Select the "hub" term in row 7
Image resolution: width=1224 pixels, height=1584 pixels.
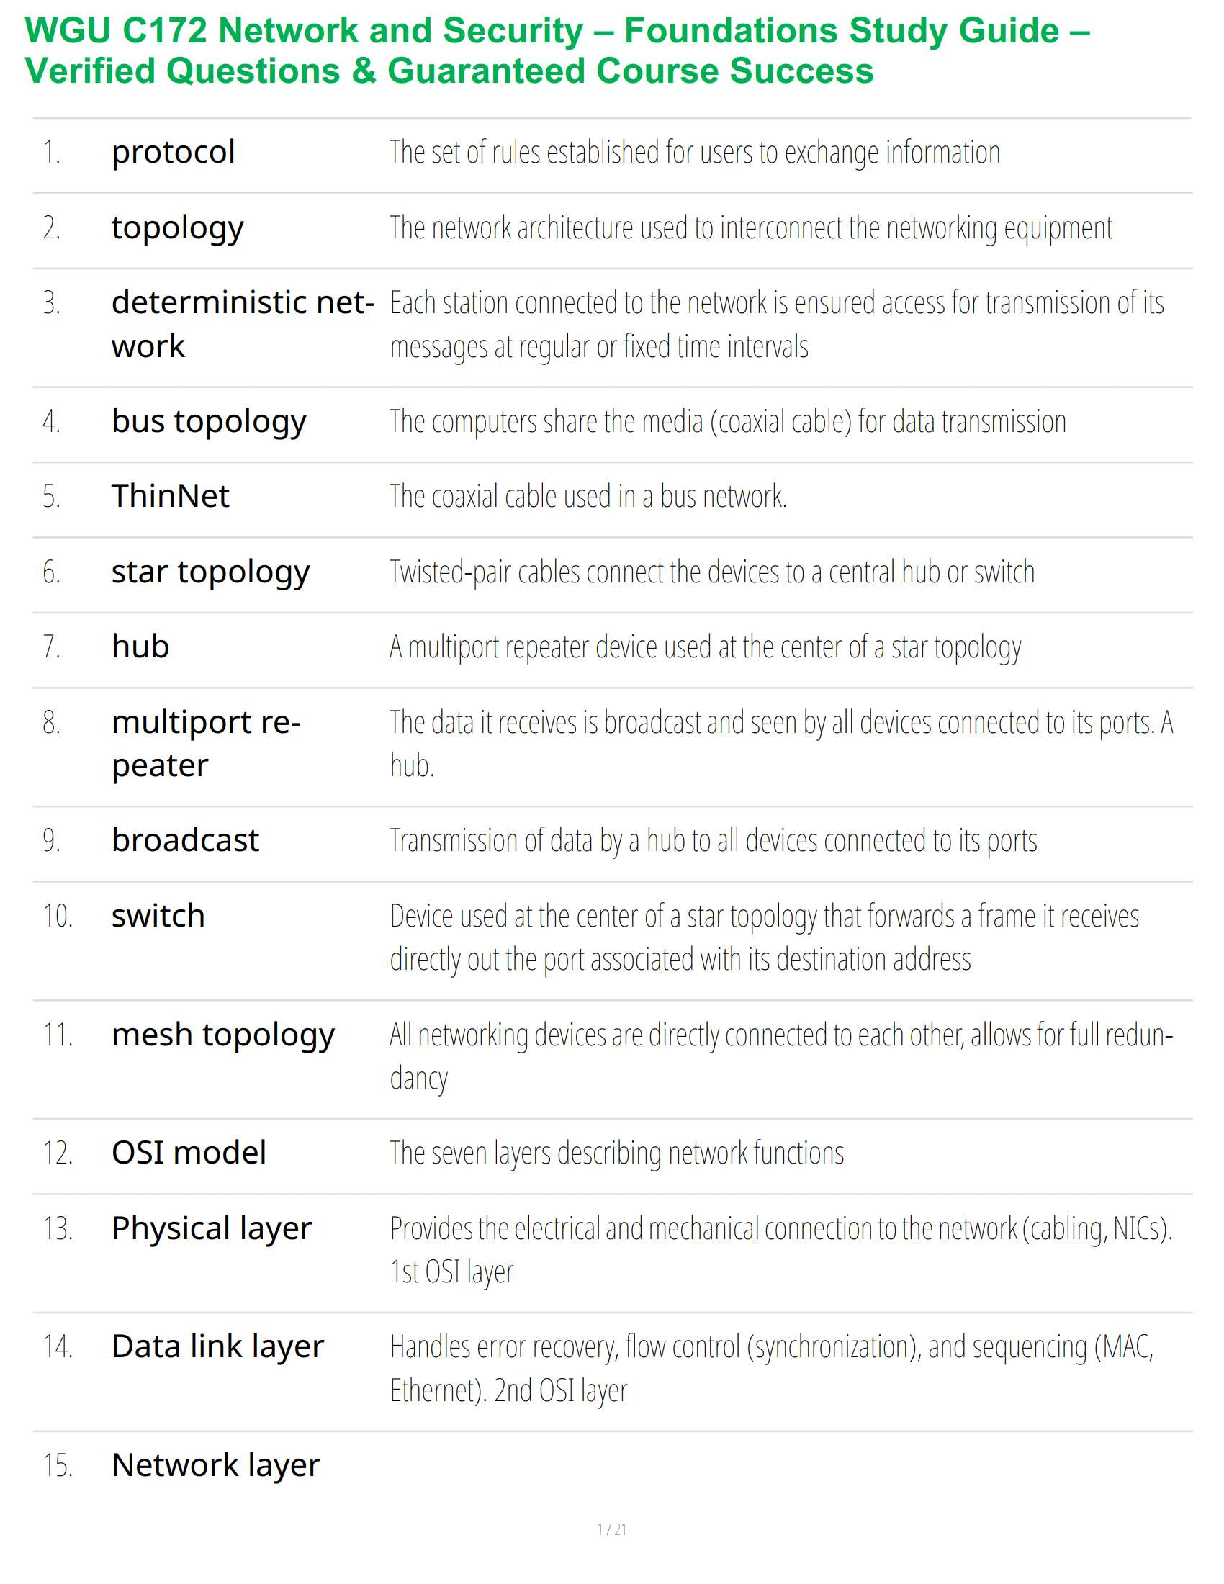click(x=140, y=647)
